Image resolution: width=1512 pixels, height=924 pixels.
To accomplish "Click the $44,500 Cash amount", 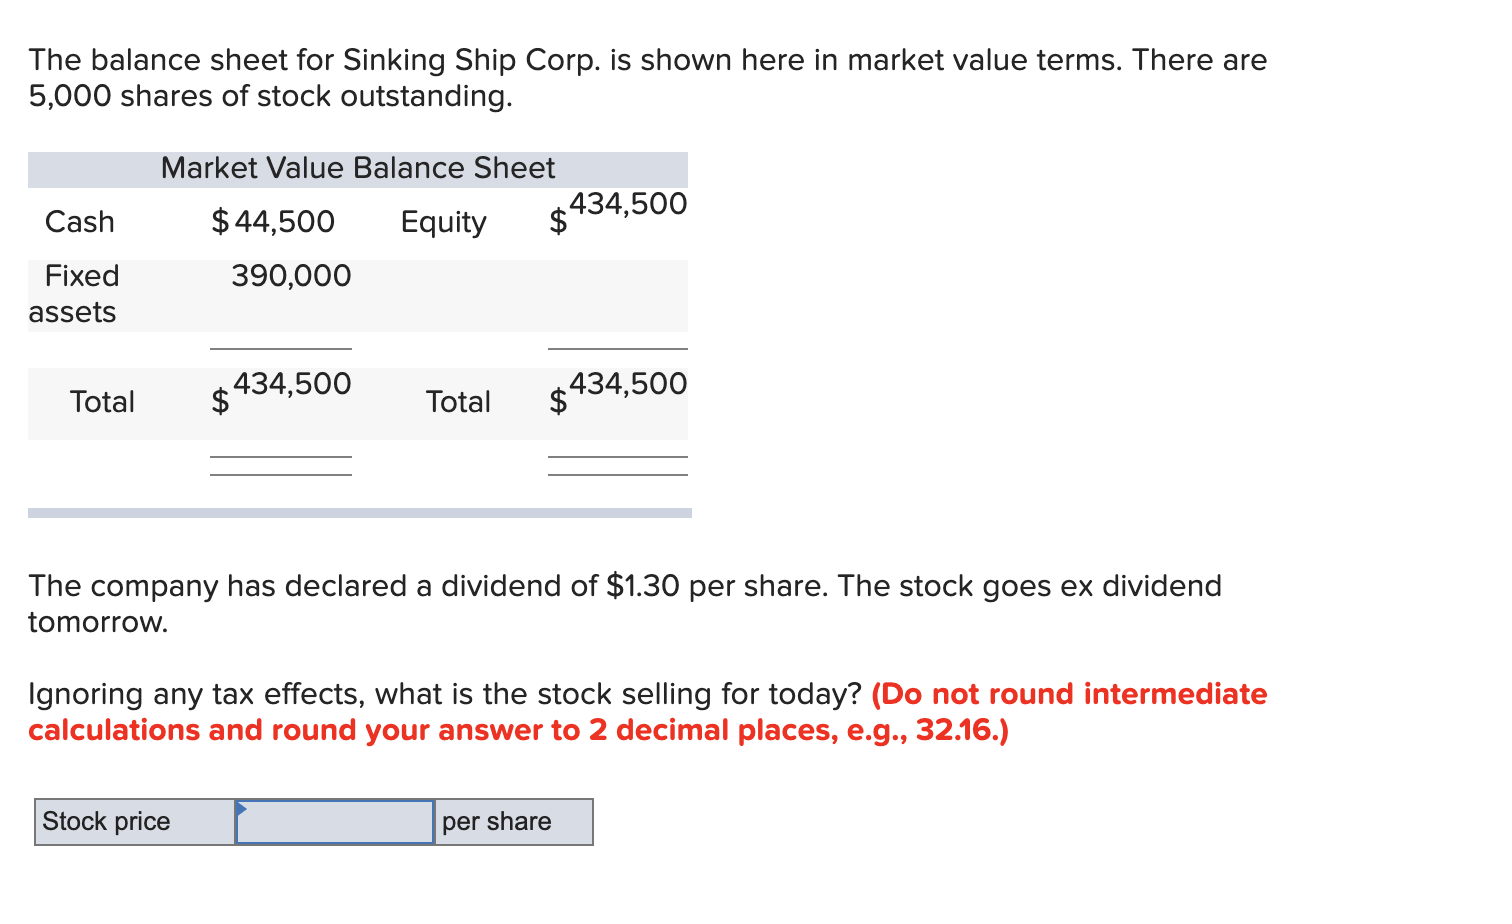I will tap(273, 221).
